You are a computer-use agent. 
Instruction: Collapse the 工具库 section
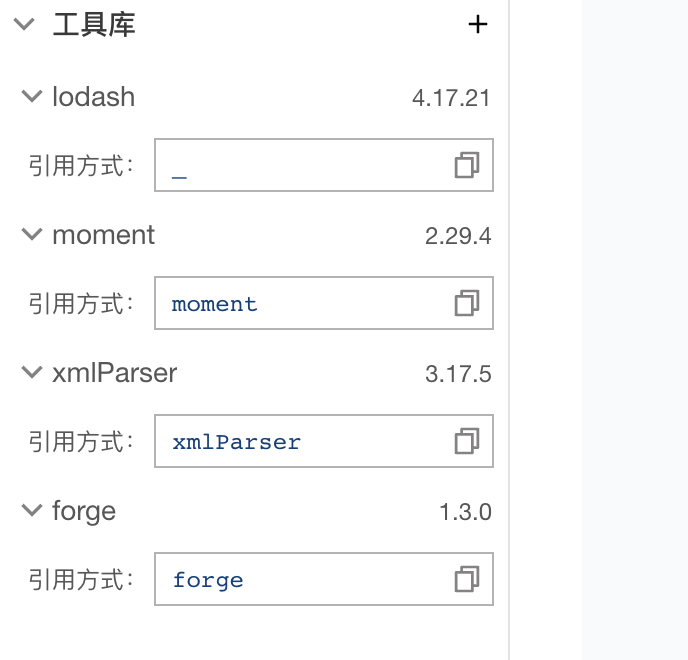(24, 24)
